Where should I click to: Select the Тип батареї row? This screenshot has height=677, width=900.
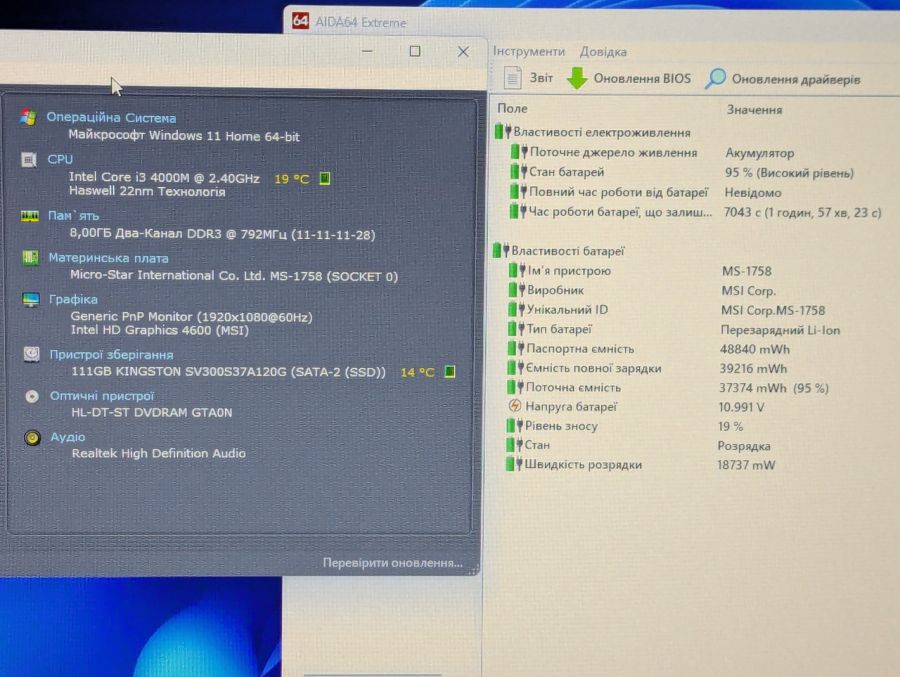pos(673,330)
